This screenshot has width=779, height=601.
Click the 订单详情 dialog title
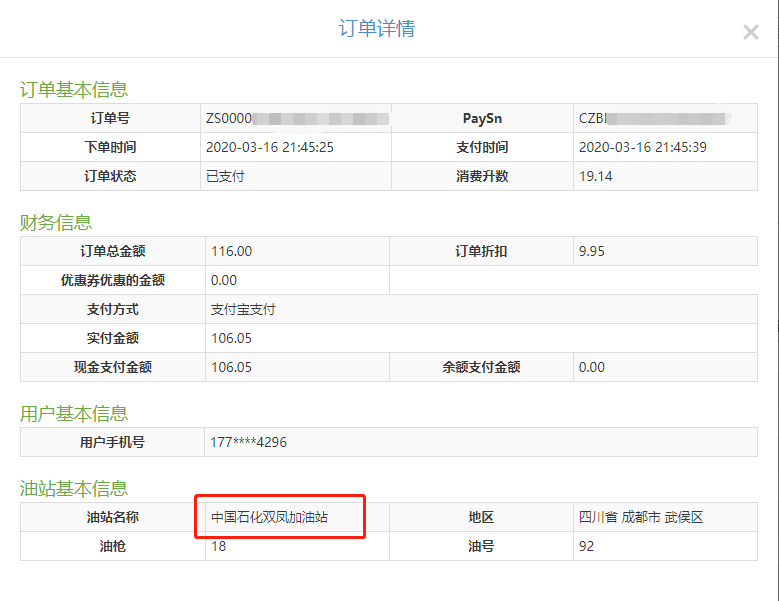[377, 29]
